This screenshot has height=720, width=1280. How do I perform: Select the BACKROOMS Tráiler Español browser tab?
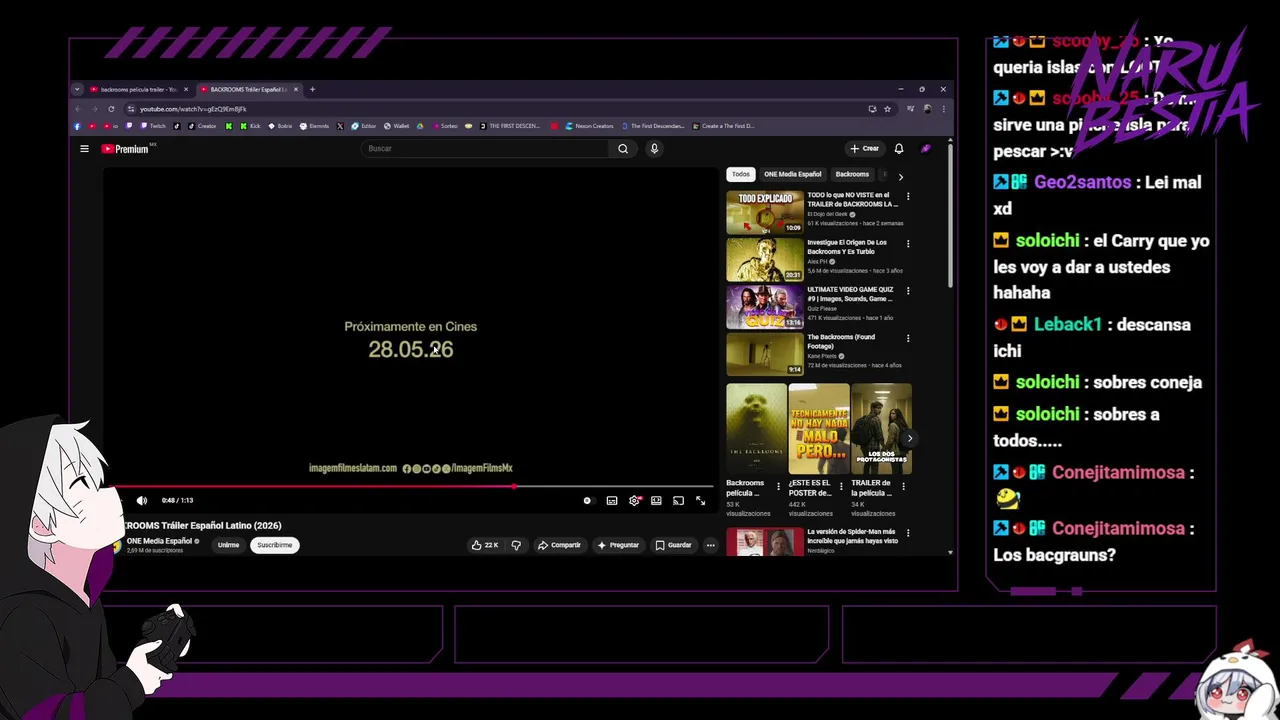coord(247,89)
